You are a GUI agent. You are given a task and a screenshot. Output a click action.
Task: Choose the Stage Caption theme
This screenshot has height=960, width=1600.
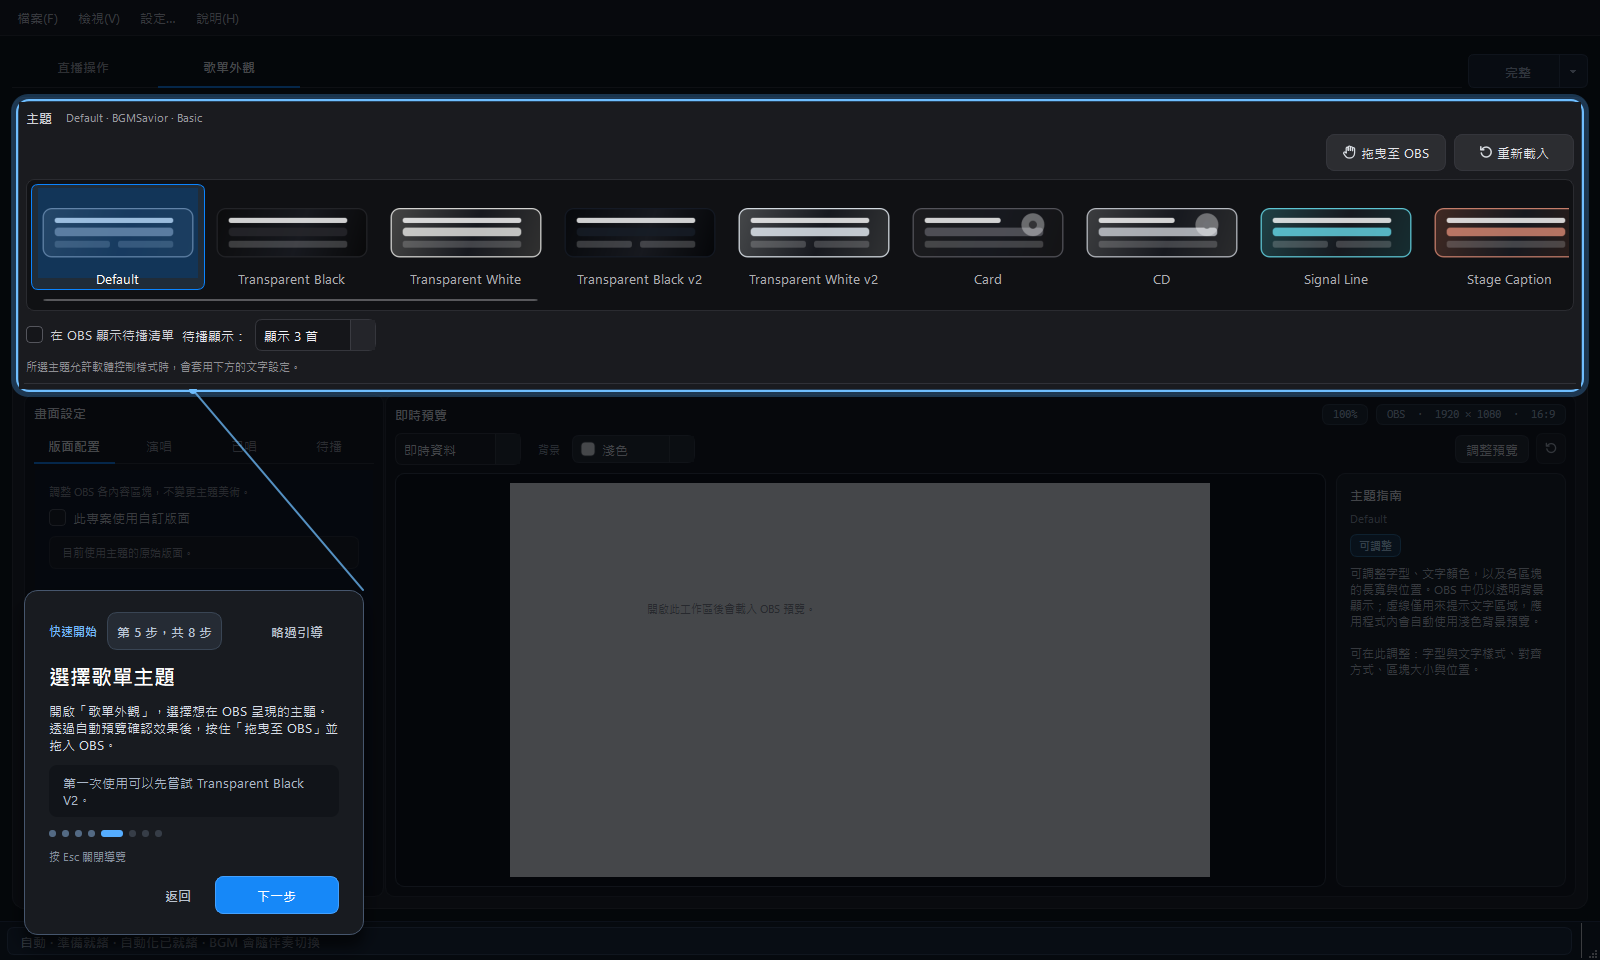click(x=1501, y=237)
